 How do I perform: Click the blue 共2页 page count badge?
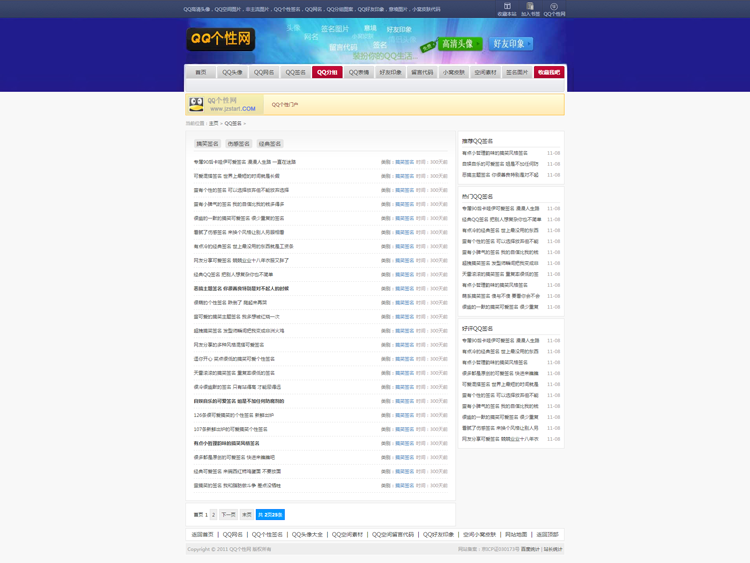click(270, 515)
